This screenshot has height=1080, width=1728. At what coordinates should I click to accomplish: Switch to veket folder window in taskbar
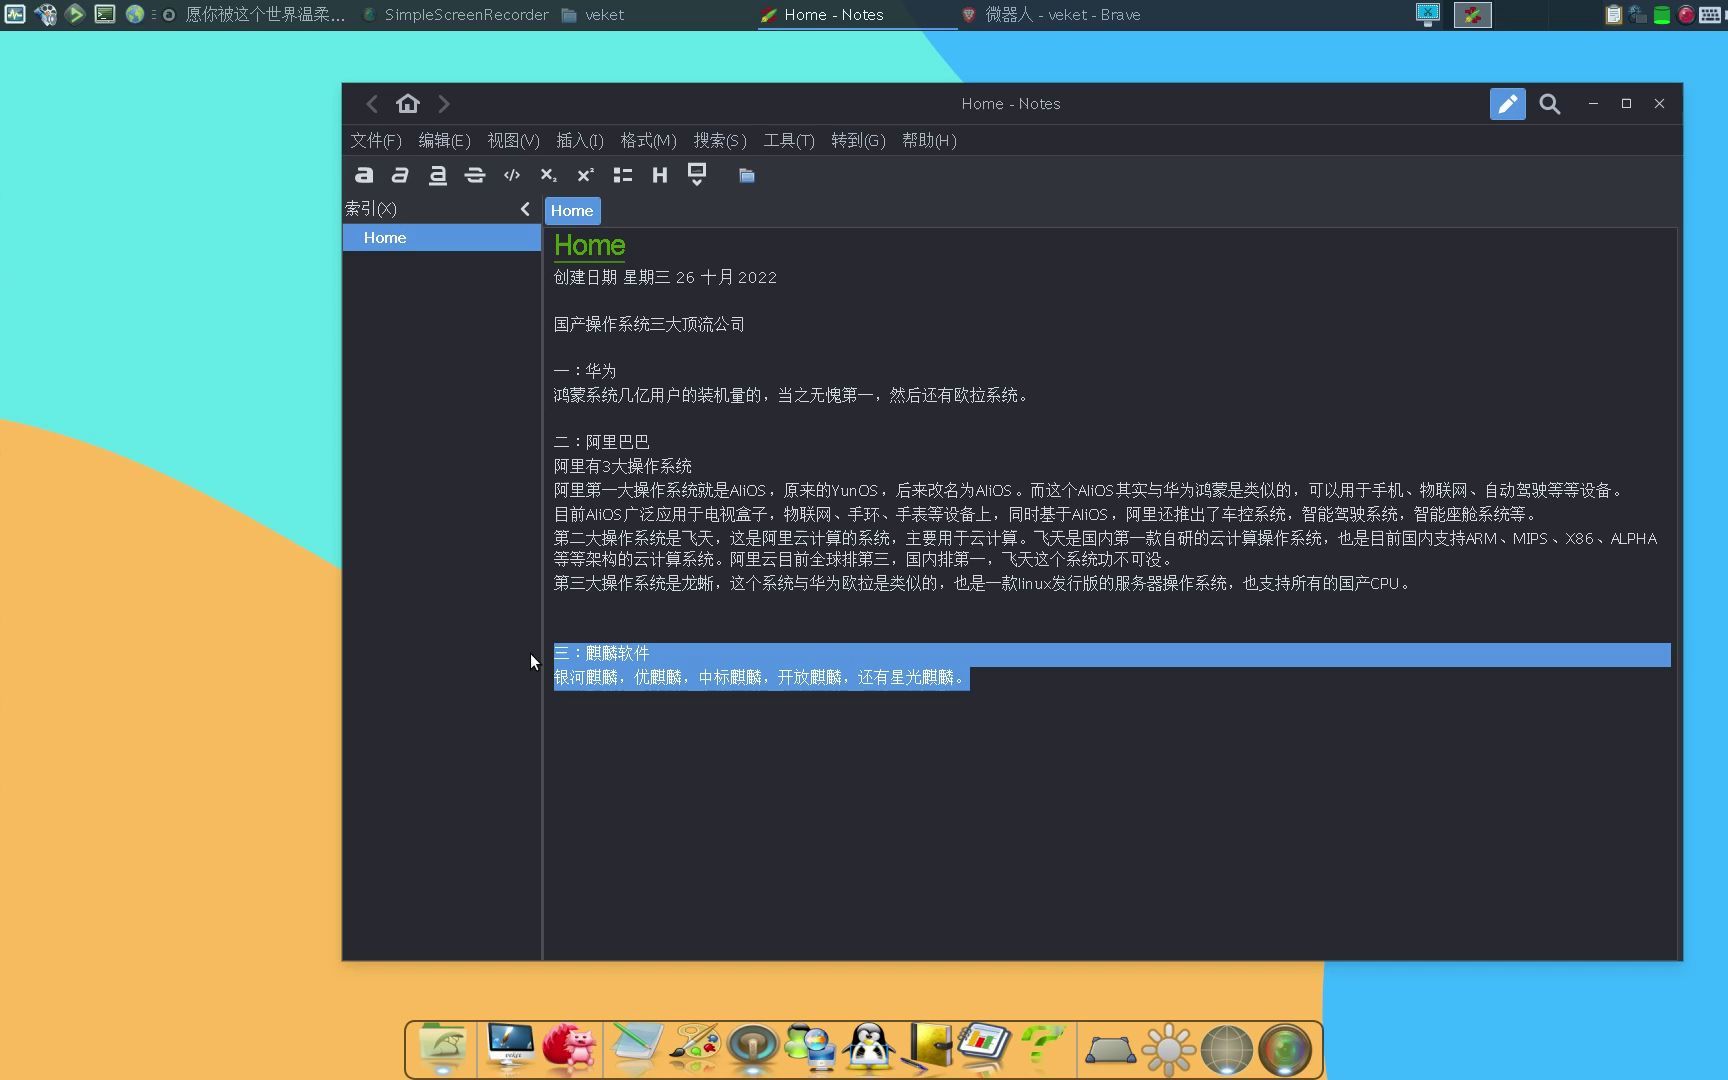click(592, 15)
